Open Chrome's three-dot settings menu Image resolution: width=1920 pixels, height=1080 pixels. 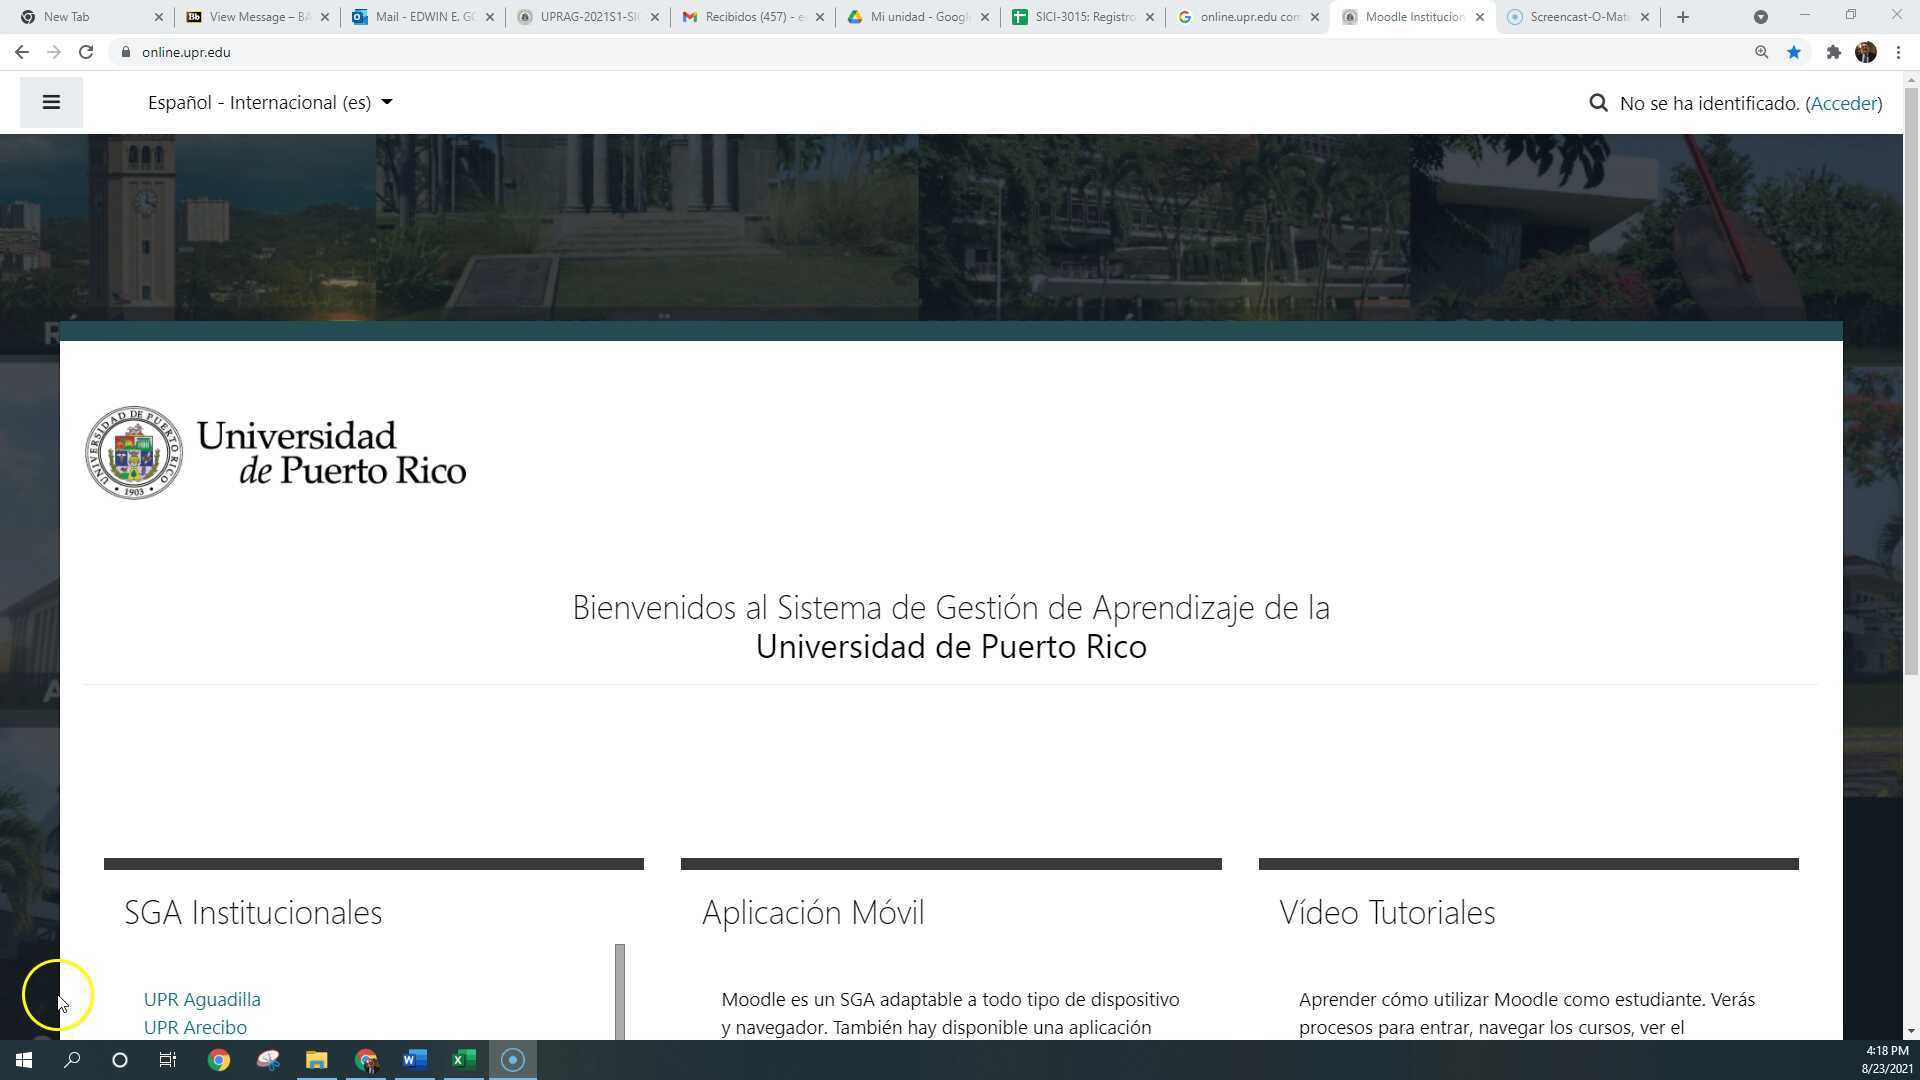click(x=1898, y=52)
